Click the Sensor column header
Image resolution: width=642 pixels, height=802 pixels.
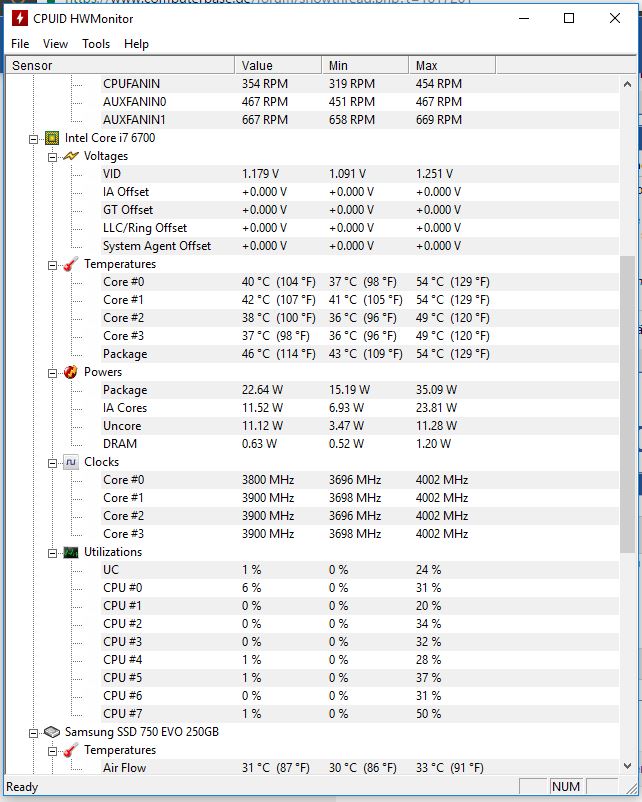[120, 65]
